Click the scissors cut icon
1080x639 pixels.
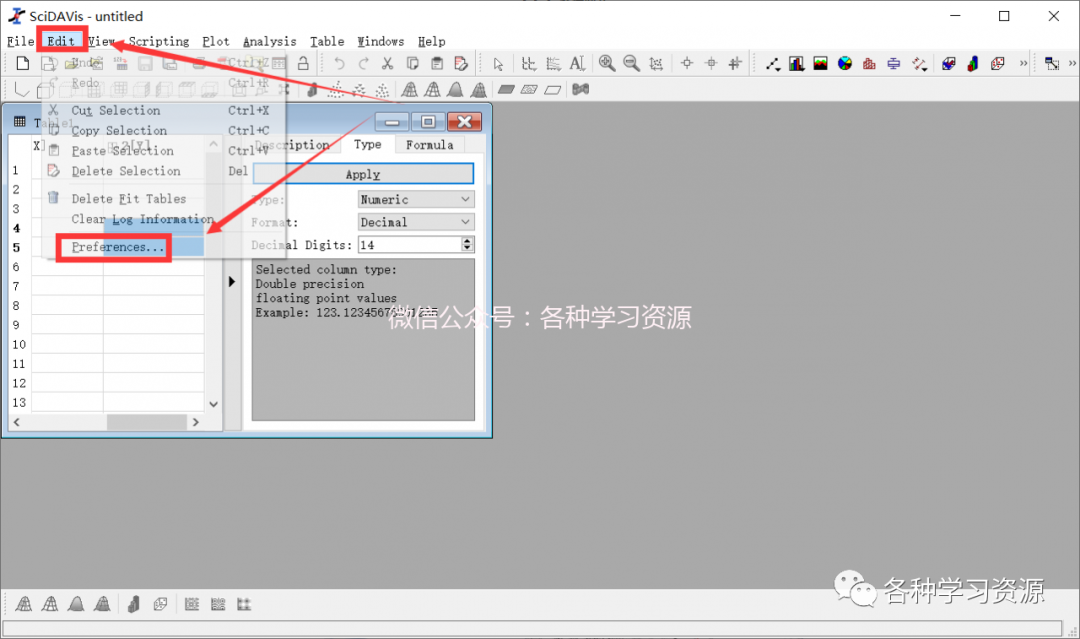(x=388, y=64)
